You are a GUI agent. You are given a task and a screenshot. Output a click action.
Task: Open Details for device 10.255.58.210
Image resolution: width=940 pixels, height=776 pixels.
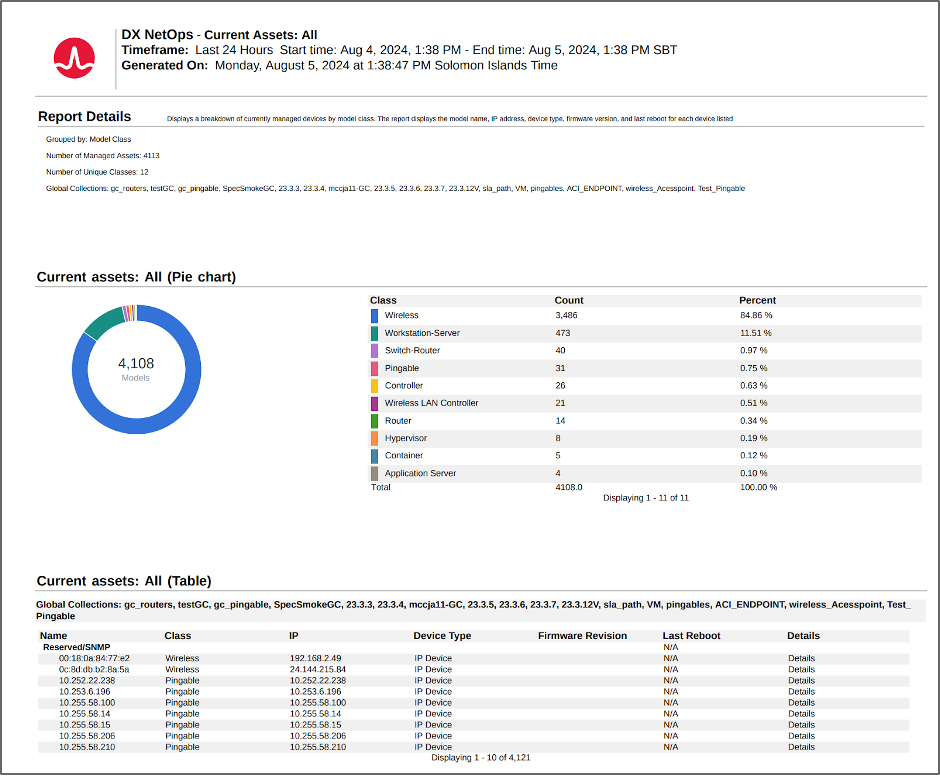coord(801,747)
